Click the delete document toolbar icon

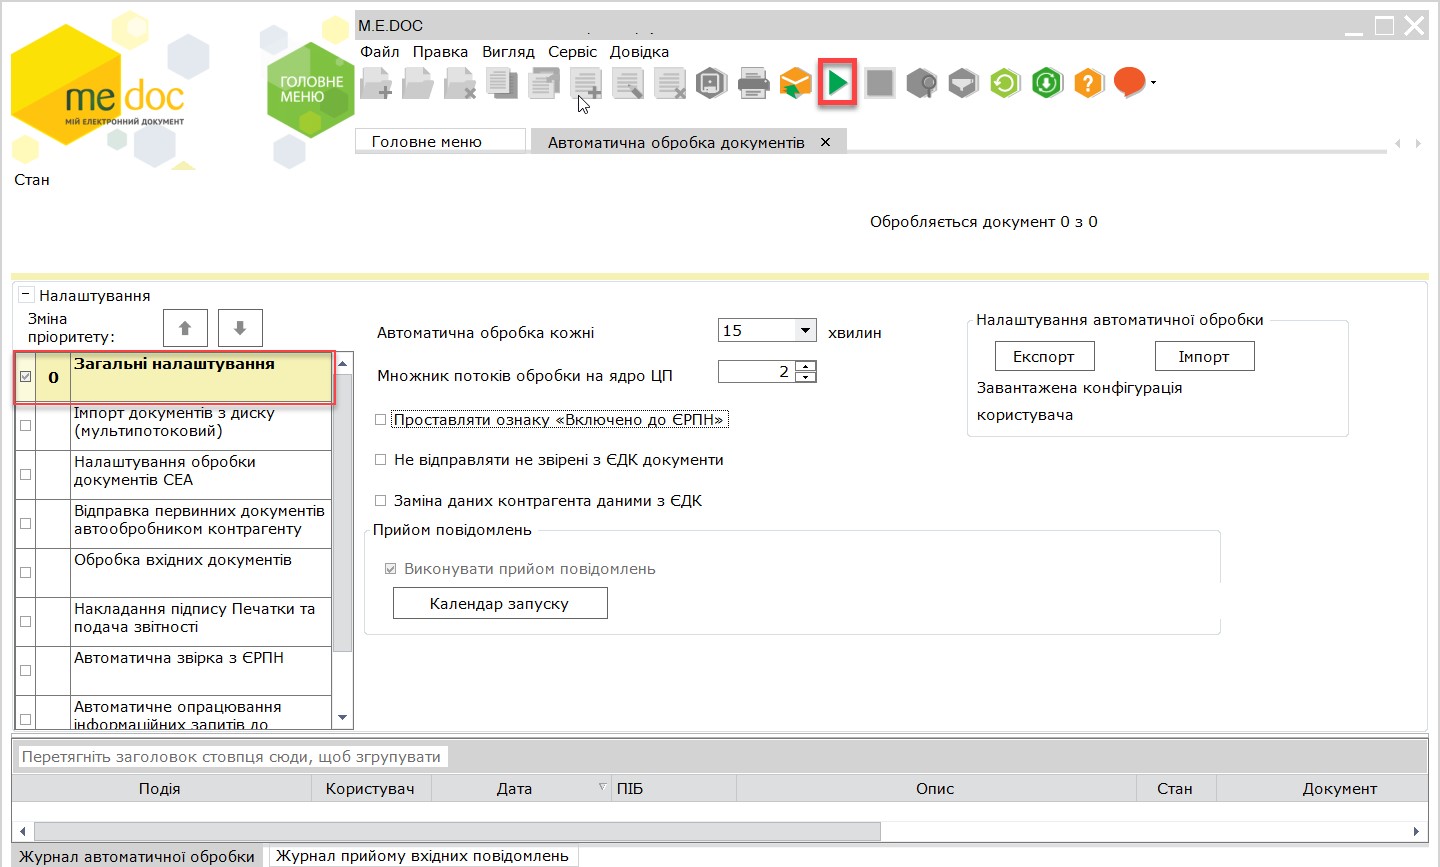click(460, 83)
